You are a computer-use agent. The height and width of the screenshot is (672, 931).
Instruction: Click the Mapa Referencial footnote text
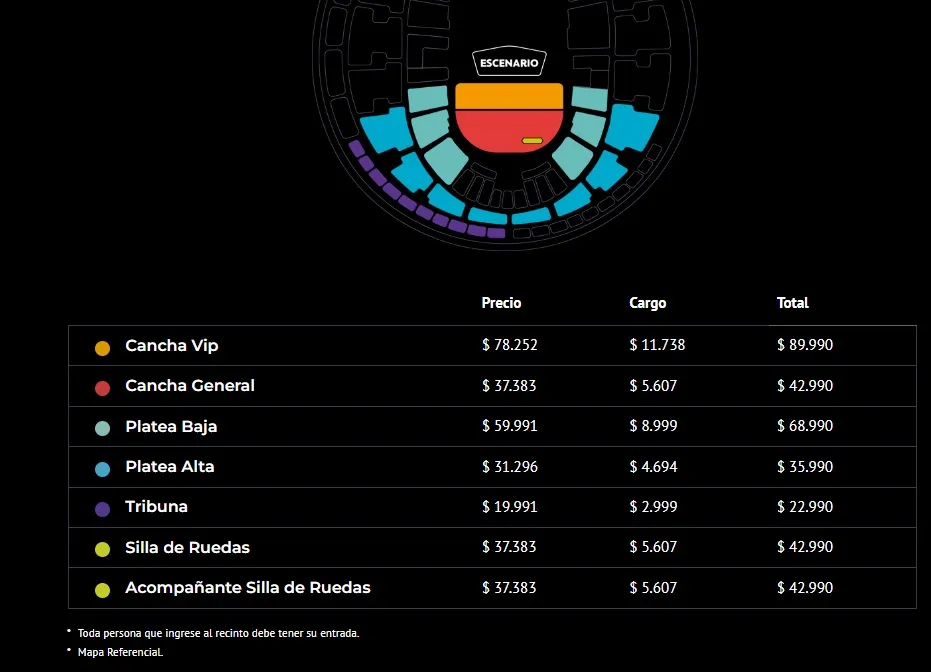click(x=120, y=652)
